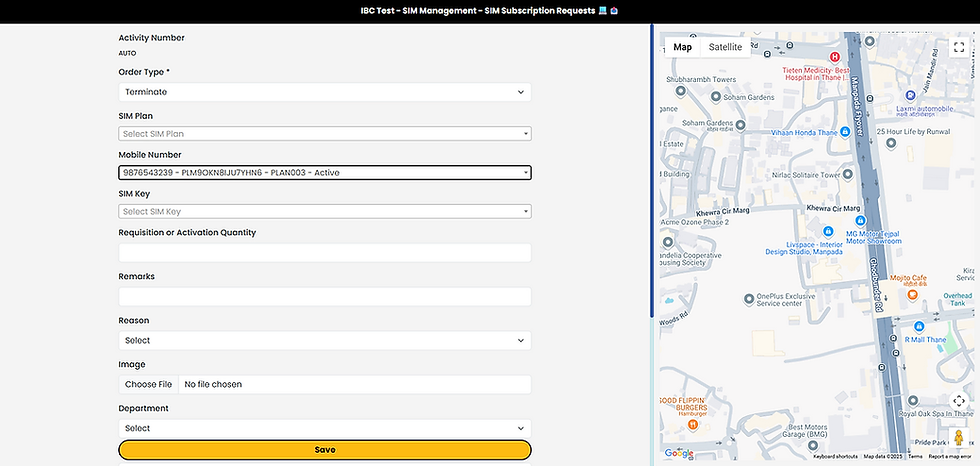Open the Mobile Number dropdown
The width and height of the screenshot is (980, 466).
click(x=325, y=173)
